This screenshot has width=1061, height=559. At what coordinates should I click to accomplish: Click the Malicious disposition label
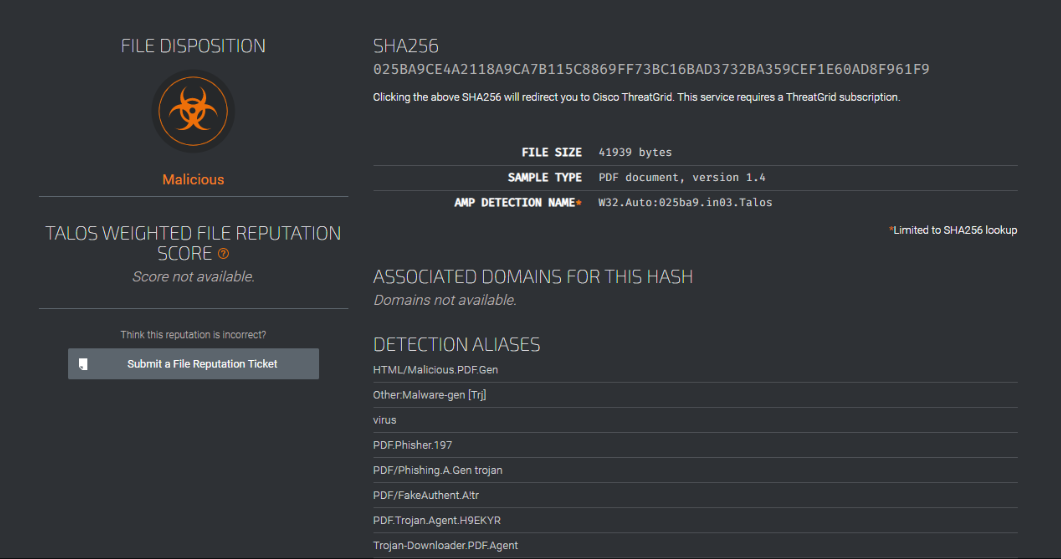coord(193,179)
